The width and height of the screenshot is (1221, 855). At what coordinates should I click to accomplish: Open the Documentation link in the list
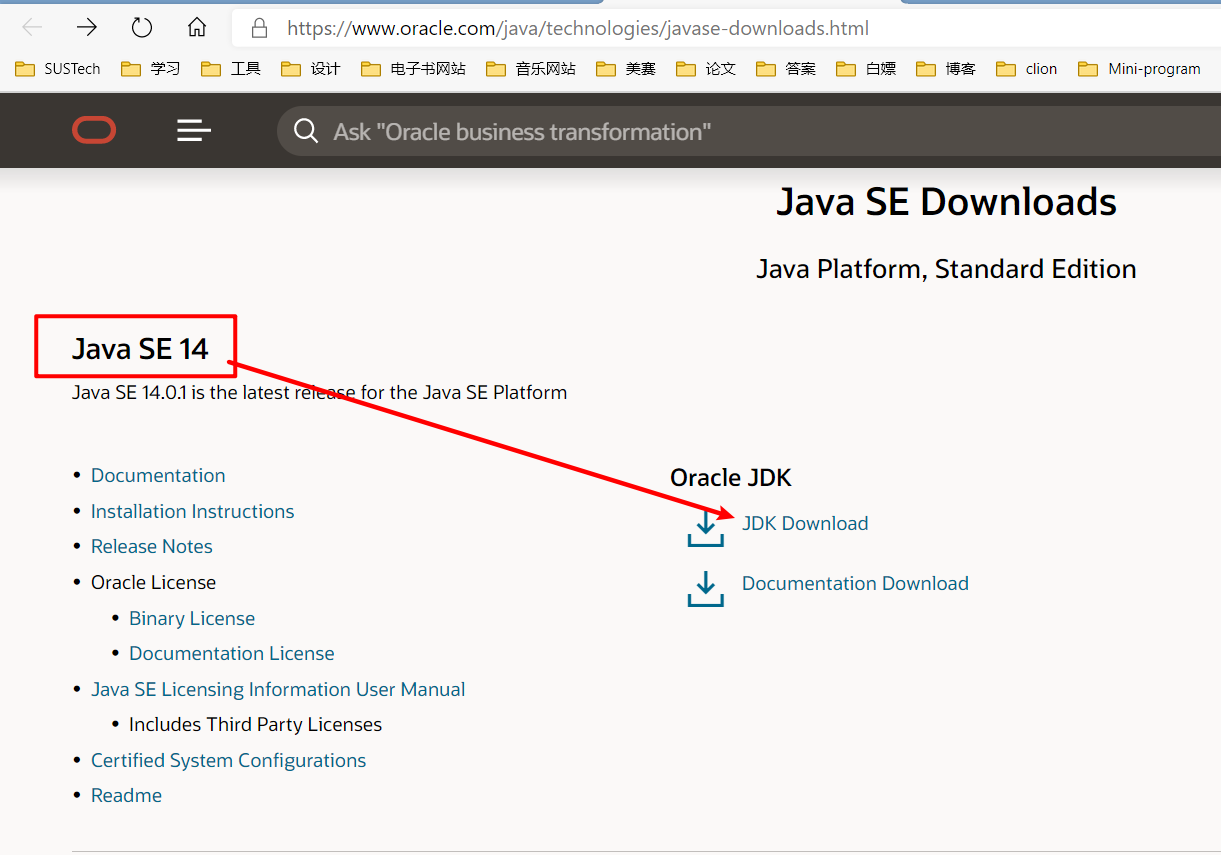tap(158, 475)
